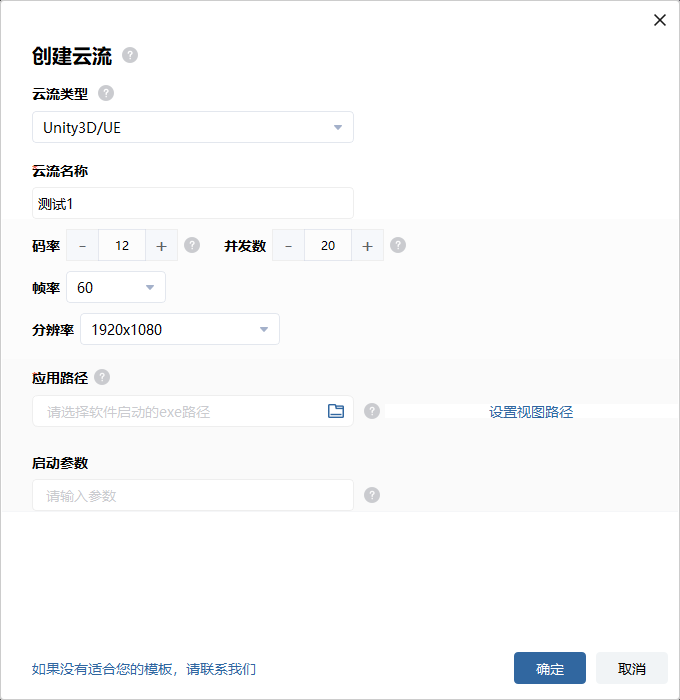Image resolution: width=680 pixels, height=700 pixels.
Task: Increase 并发数 with the plus button
Action: [367, 246]
